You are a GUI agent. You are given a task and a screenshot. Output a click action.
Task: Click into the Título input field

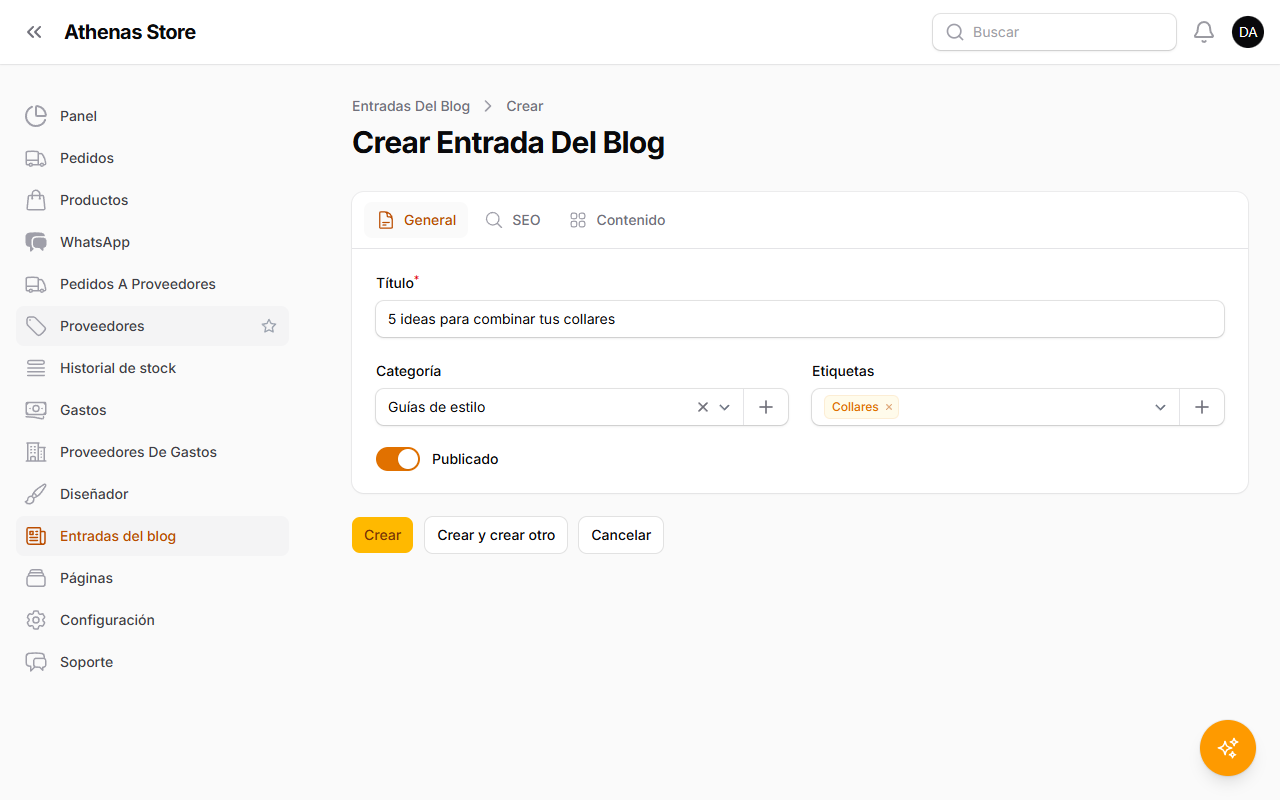coord(800,319)
